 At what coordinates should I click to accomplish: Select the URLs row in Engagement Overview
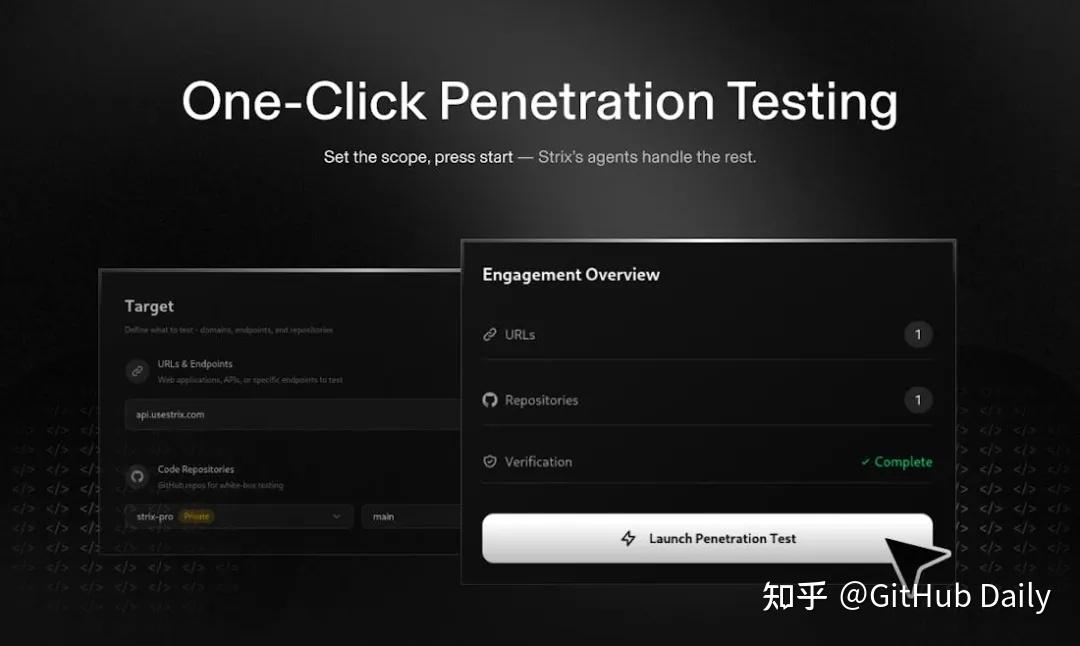[x=707, y=335]
